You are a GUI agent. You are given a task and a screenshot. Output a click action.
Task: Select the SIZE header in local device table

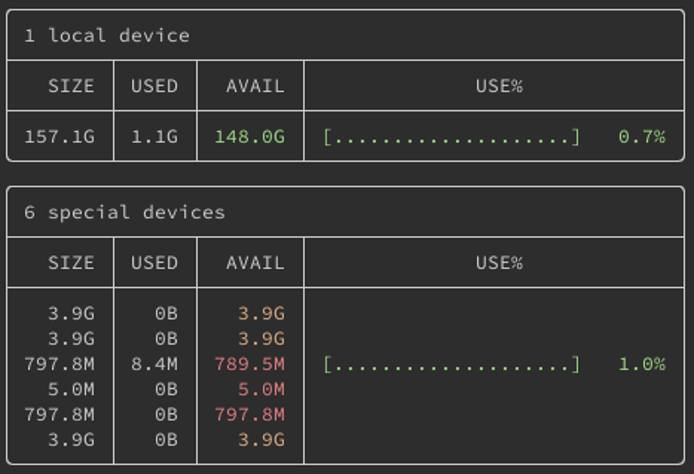[71, 86]
